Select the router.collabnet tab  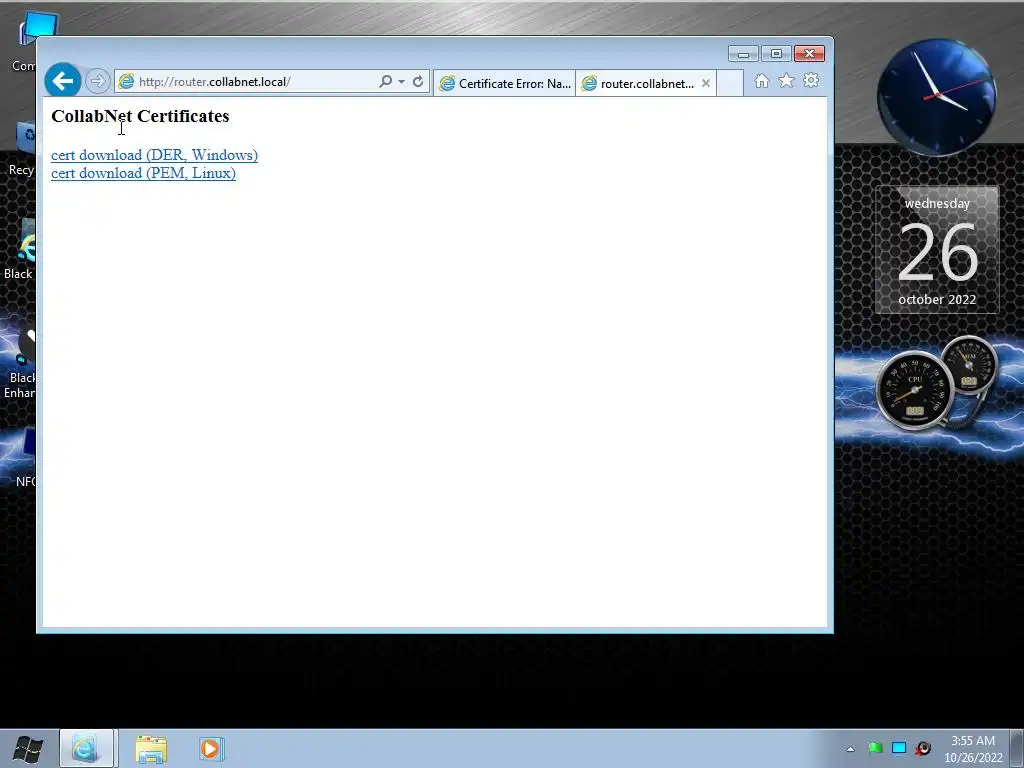pos(639,84)
